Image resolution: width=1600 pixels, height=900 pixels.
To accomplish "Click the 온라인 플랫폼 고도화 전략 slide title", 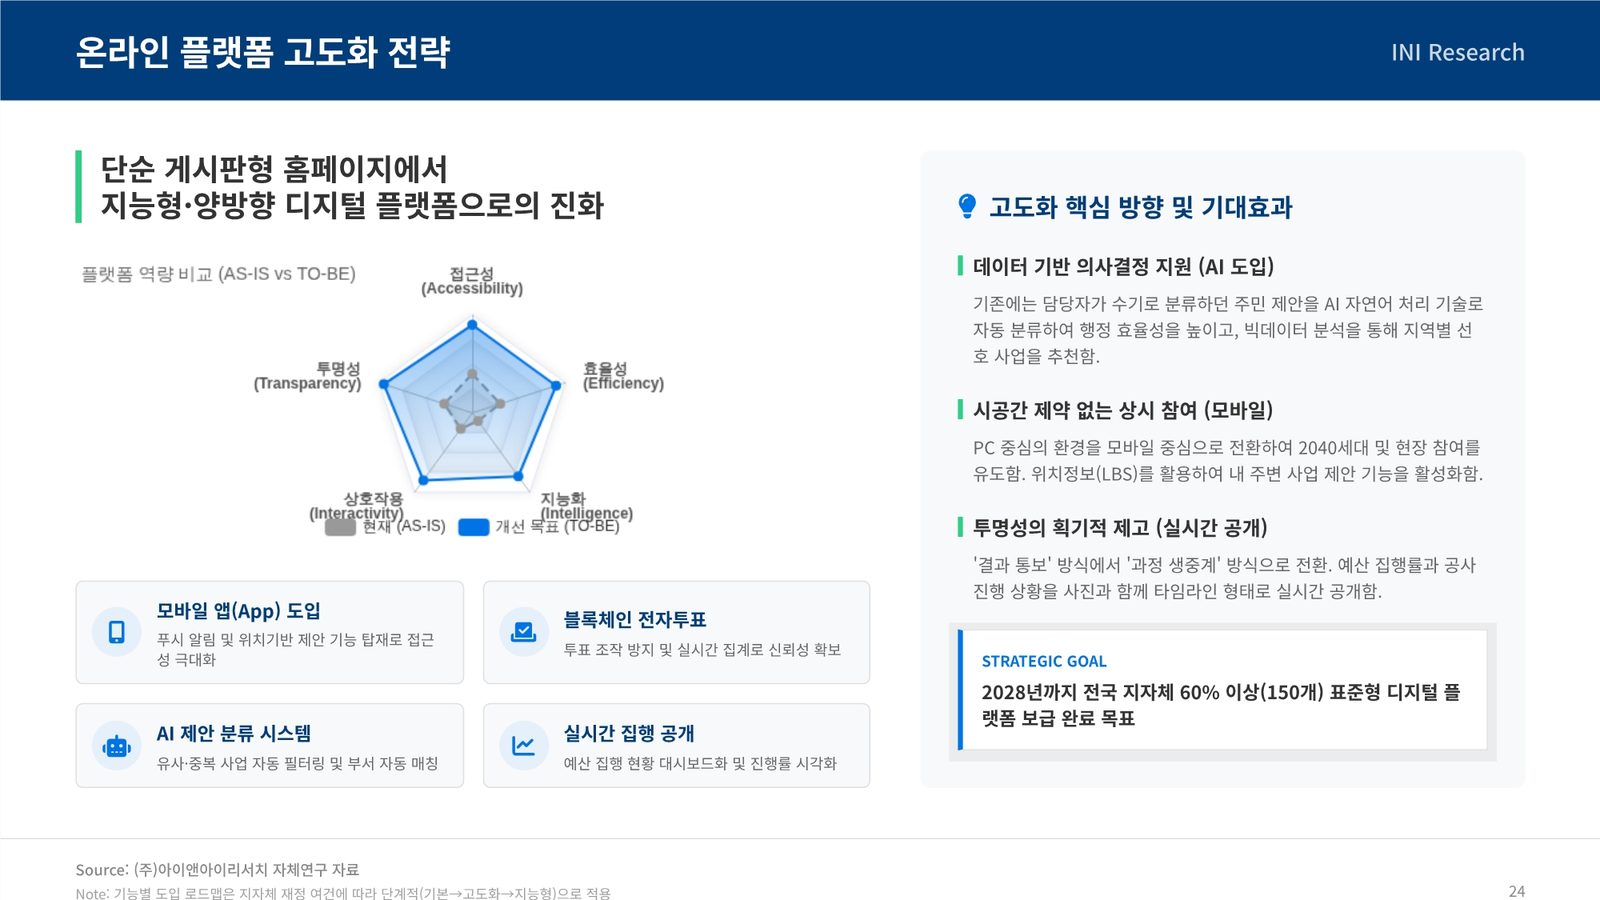I will point(263,52).
